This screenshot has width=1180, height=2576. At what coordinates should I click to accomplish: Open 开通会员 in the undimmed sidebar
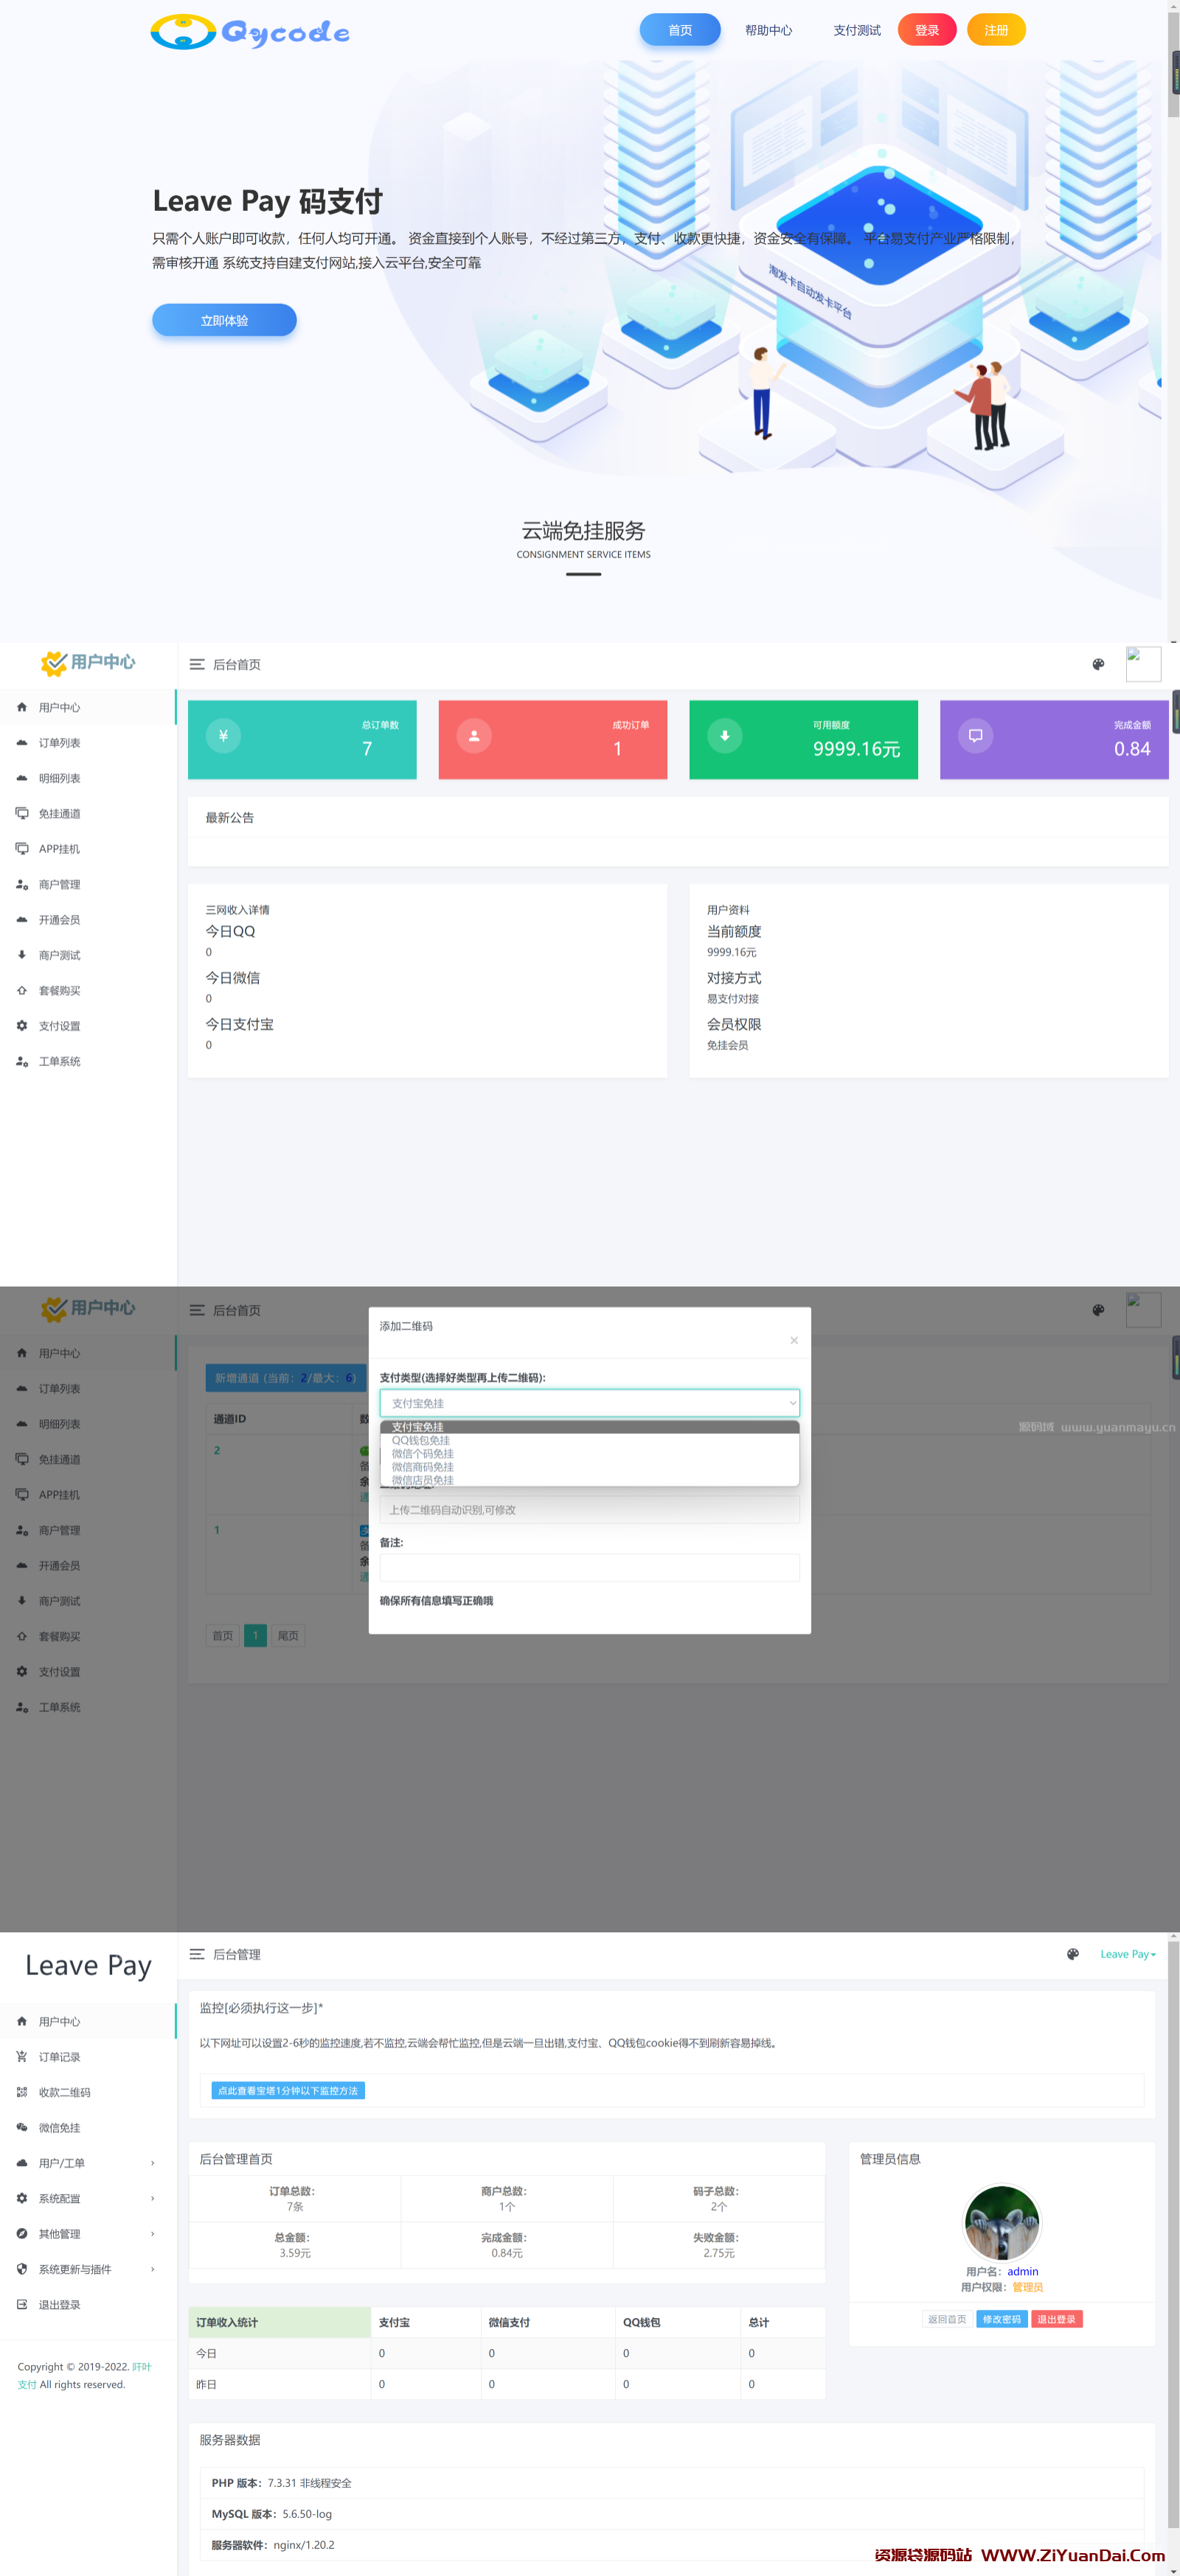(60, 920)
